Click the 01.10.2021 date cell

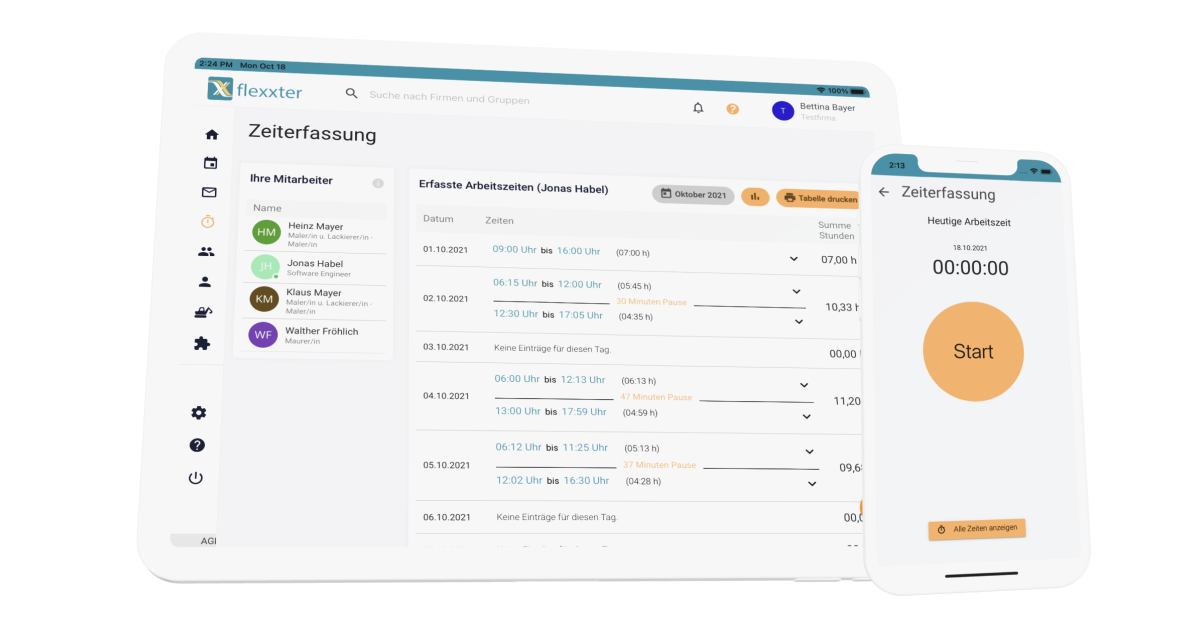(x=446, y=250)
